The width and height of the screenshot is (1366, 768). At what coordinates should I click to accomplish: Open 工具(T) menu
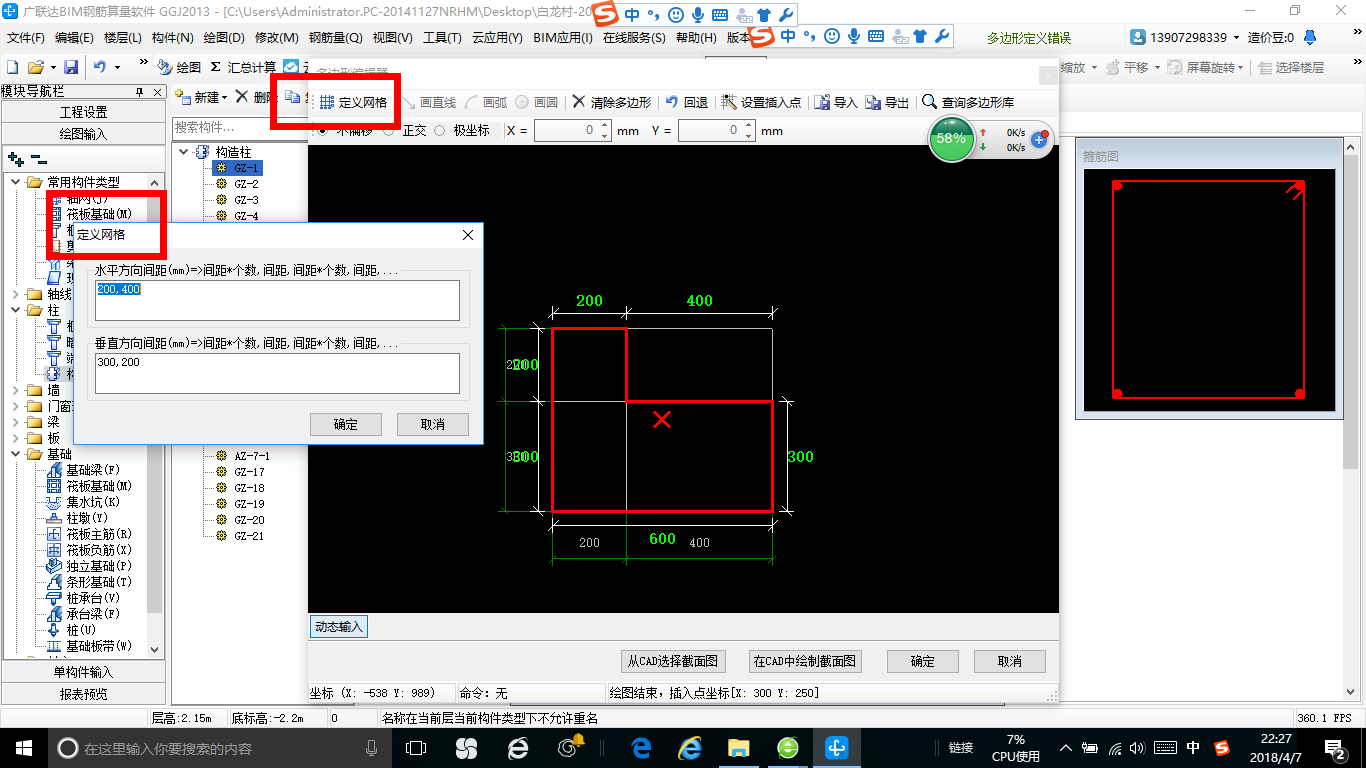[442, 37]
